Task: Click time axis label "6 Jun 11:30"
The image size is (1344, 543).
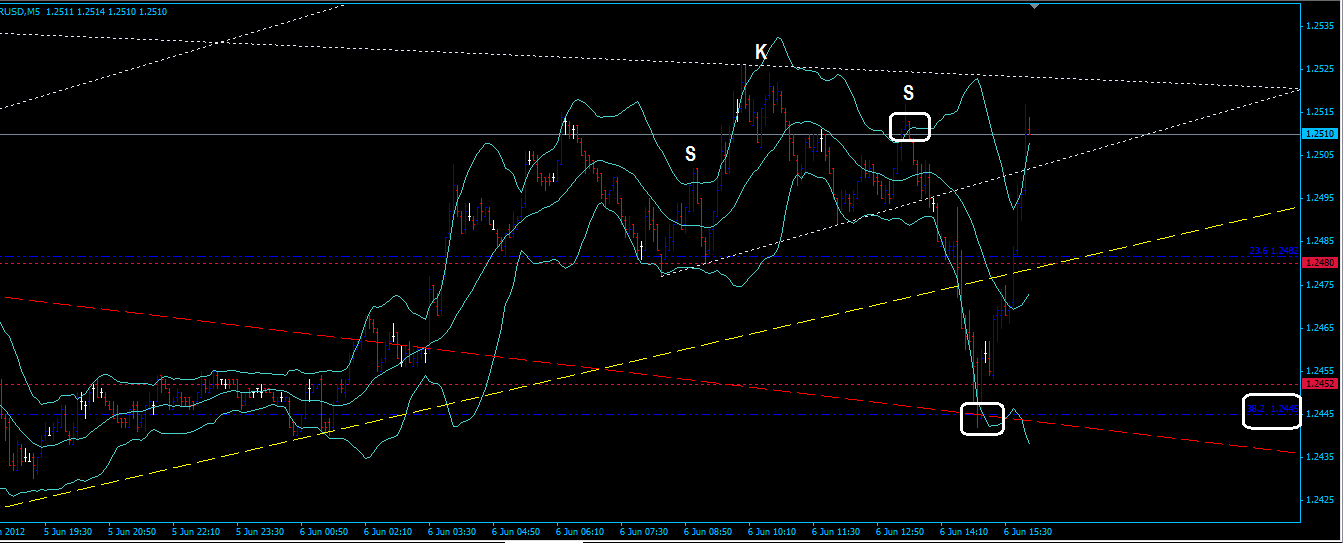Action: [x=837, y=533]
